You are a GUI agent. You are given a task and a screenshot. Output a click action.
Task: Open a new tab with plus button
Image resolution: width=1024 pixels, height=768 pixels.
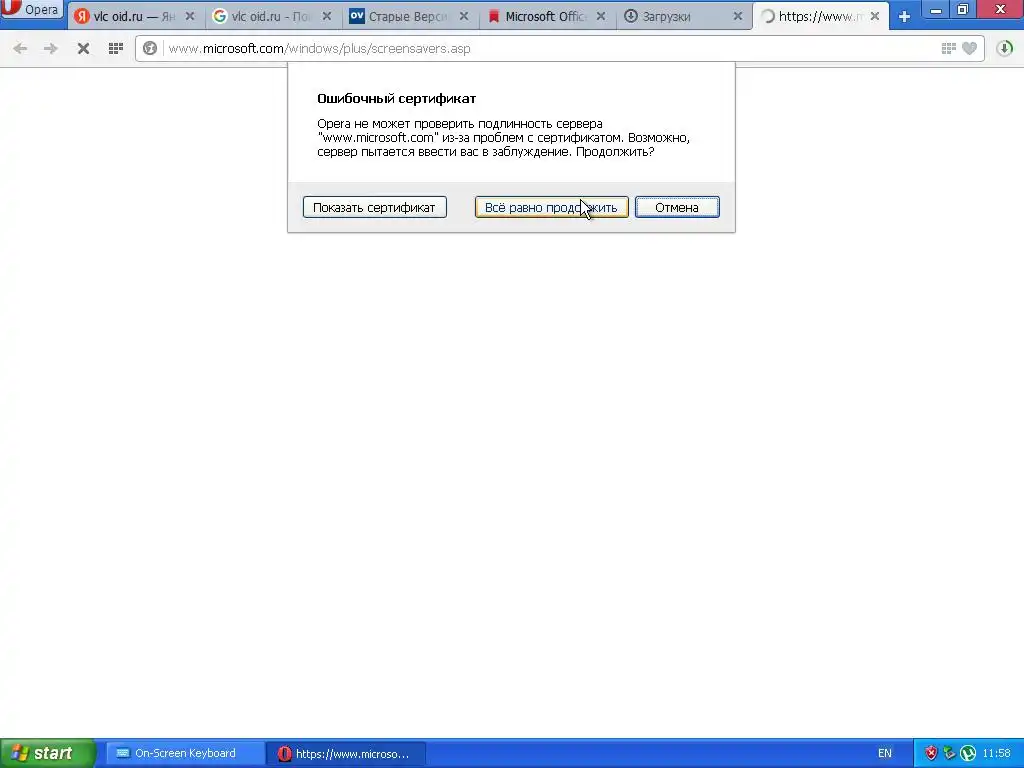[x=904, y=17]
